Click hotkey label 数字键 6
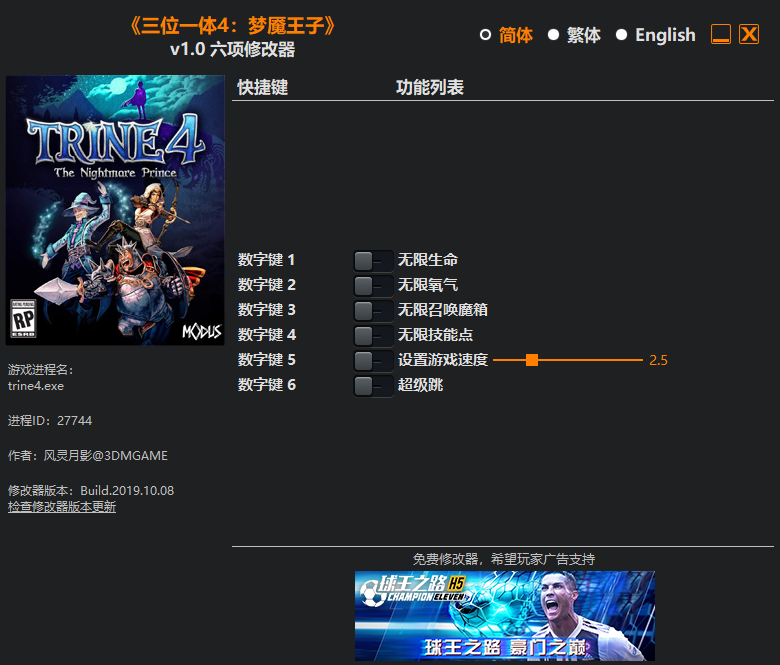780x665 pixels. (x=267, y=384)
